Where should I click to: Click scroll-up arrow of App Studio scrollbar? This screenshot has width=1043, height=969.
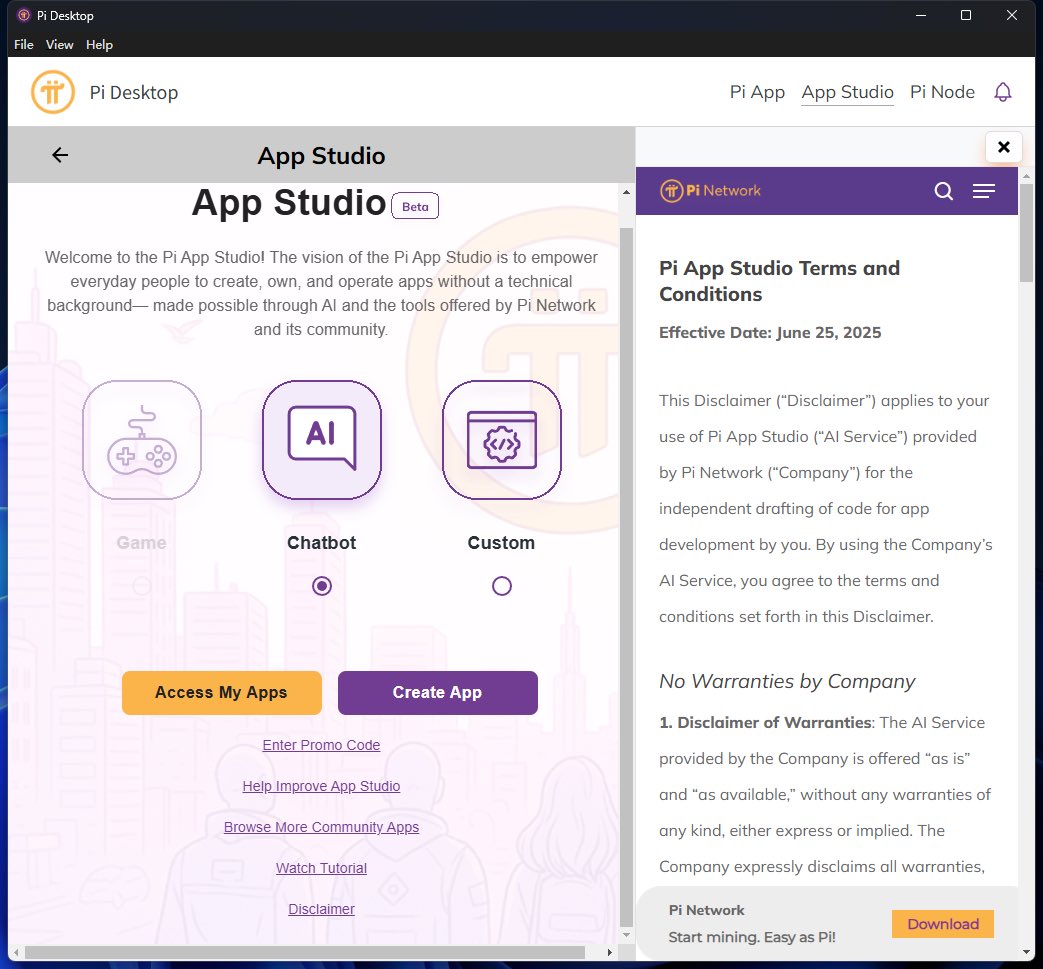(626, 192)
